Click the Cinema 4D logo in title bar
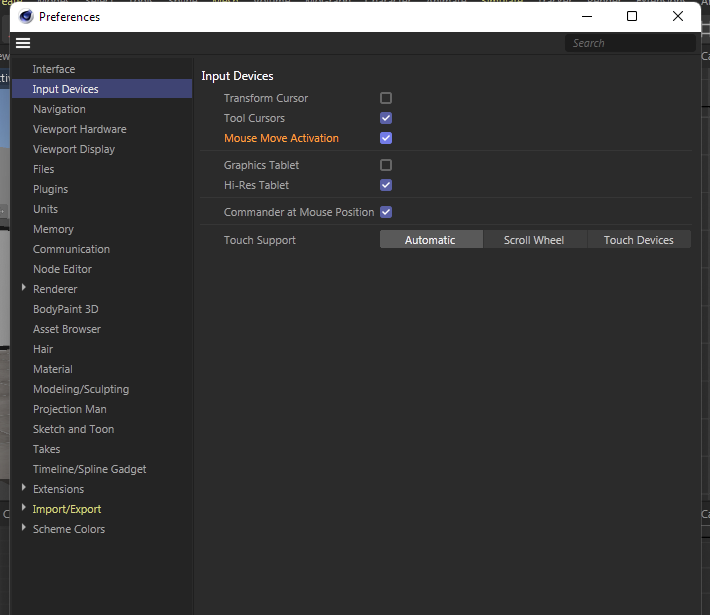 [26, 17]
